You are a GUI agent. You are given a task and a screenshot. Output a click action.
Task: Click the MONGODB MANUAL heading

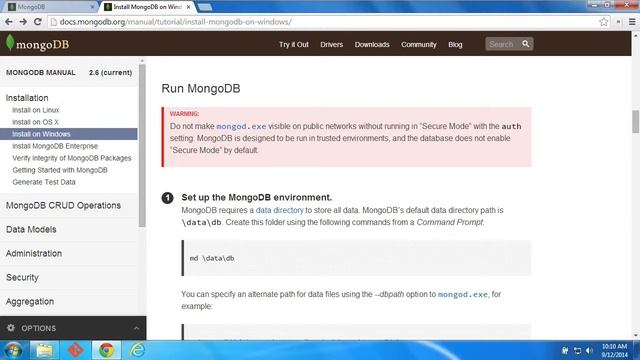(40, 73)
